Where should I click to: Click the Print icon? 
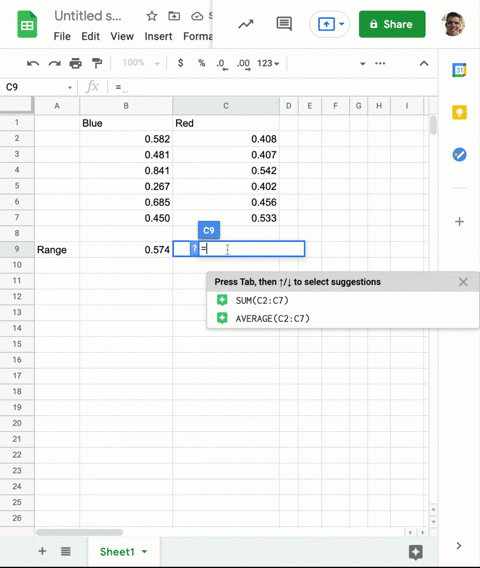click(75, 63)
